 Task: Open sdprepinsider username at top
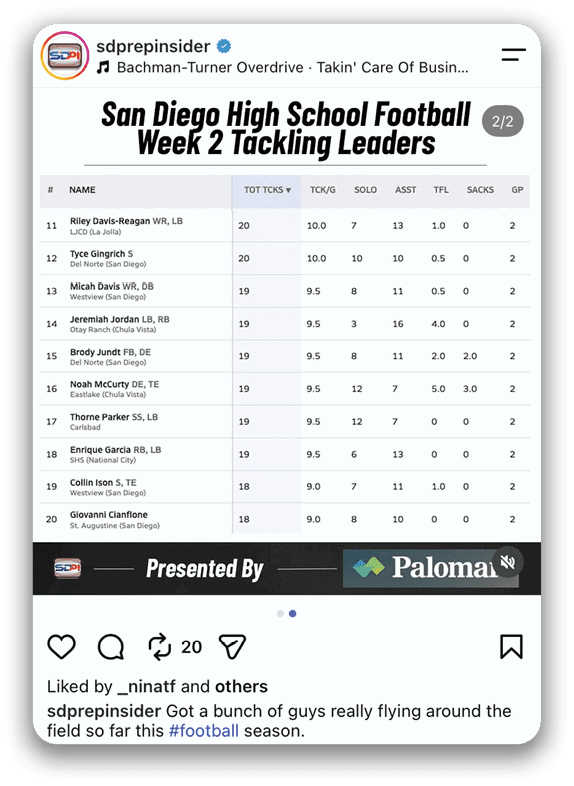point(153,46)
